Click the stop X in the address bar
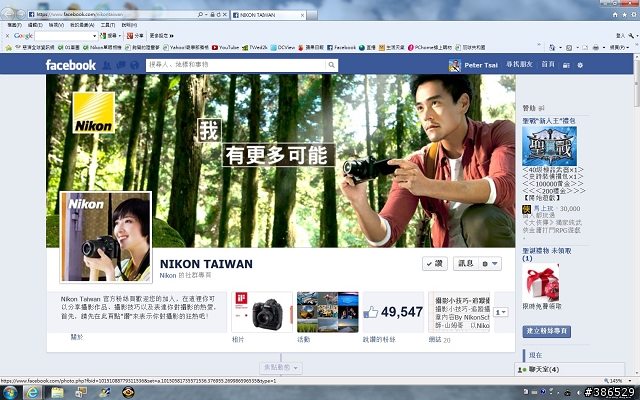Image resolution: width=640 pixels, height=400 pixels. click(225, 15)
